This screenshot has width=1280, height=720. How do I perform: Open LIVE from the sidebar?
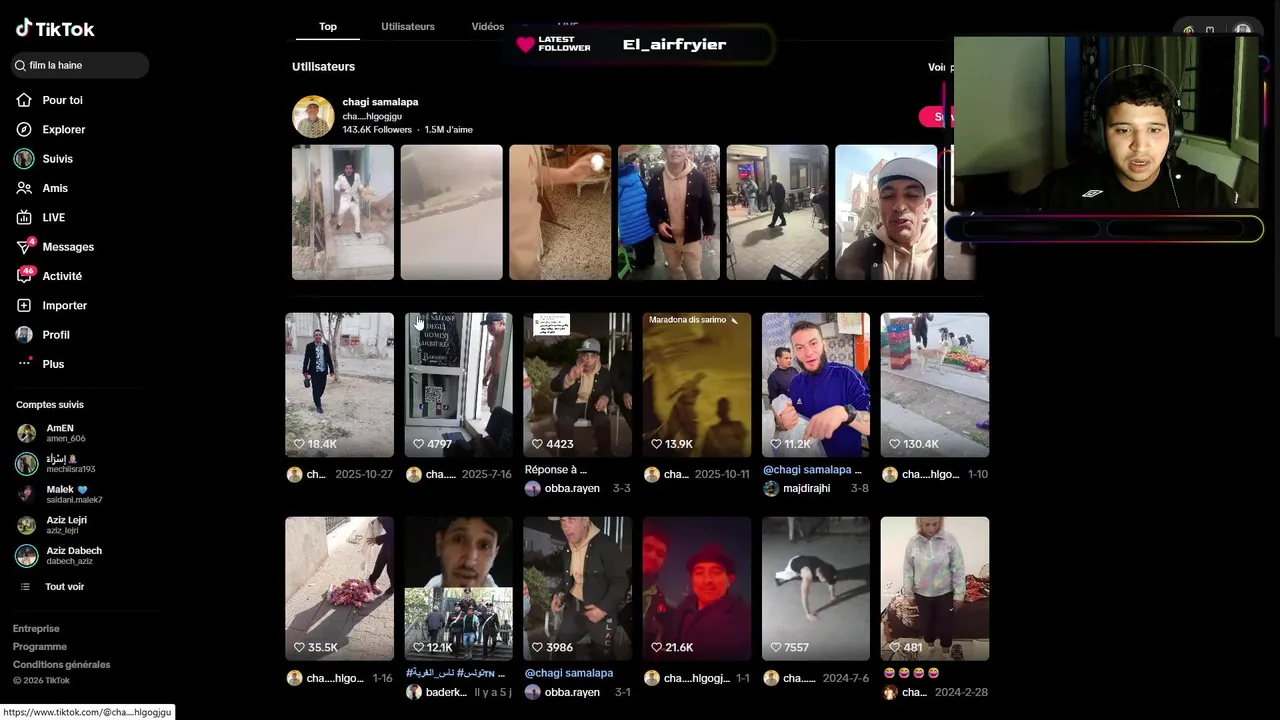click(x=53, y=217)
